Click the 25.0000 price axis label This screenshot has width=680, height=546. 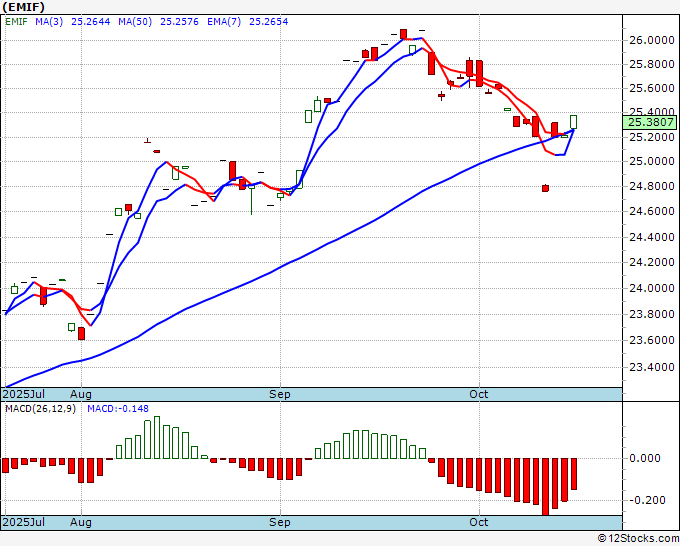pos(652,161)
